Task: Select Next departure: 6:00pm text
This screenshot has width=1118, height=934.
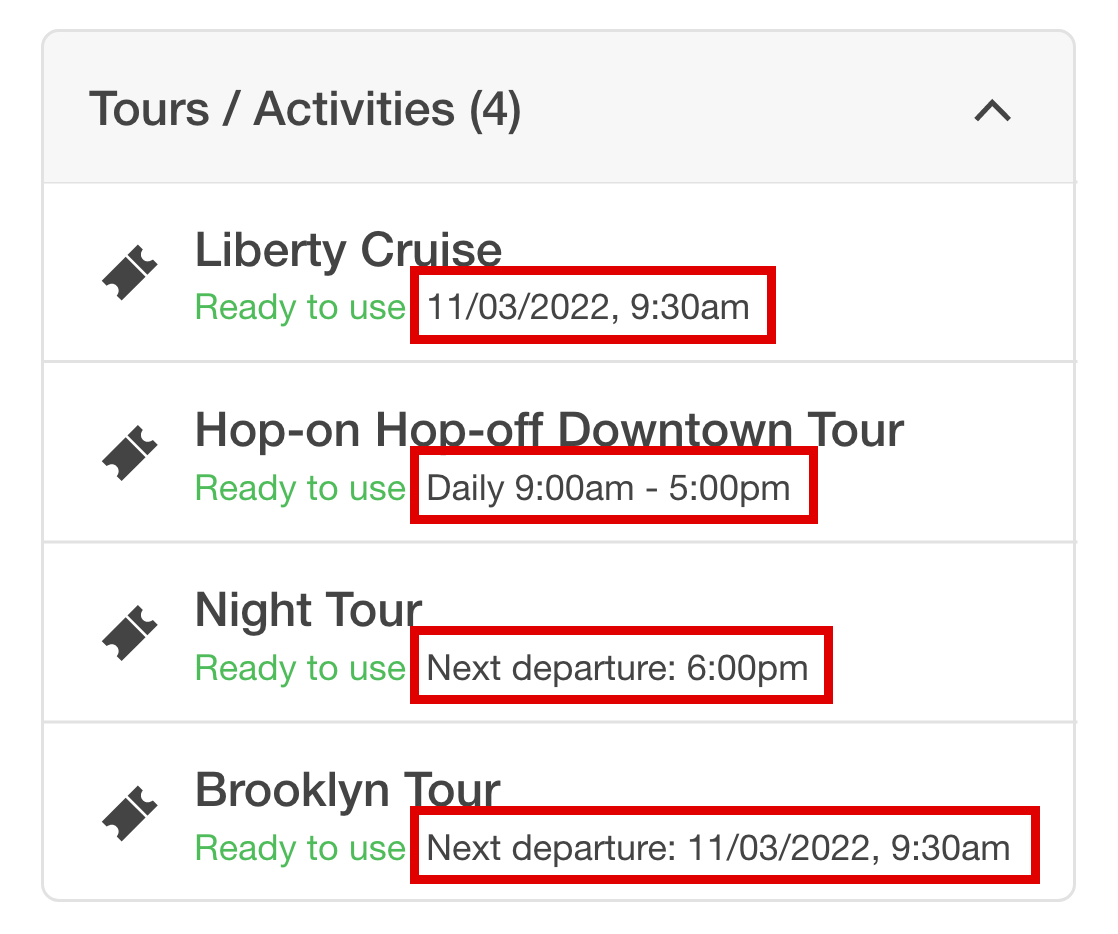Action: click(x=617, y=668)
